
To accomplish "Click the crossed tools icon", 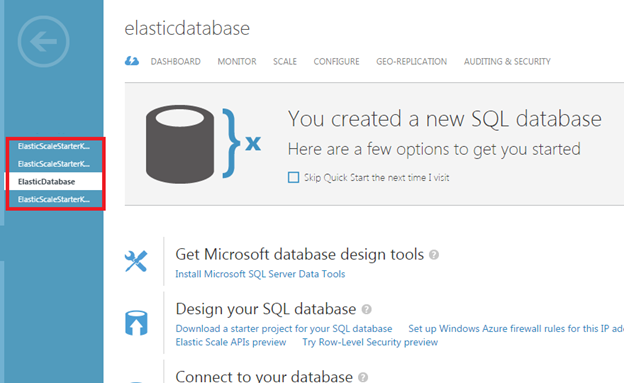I will click(x=136, y=261).
